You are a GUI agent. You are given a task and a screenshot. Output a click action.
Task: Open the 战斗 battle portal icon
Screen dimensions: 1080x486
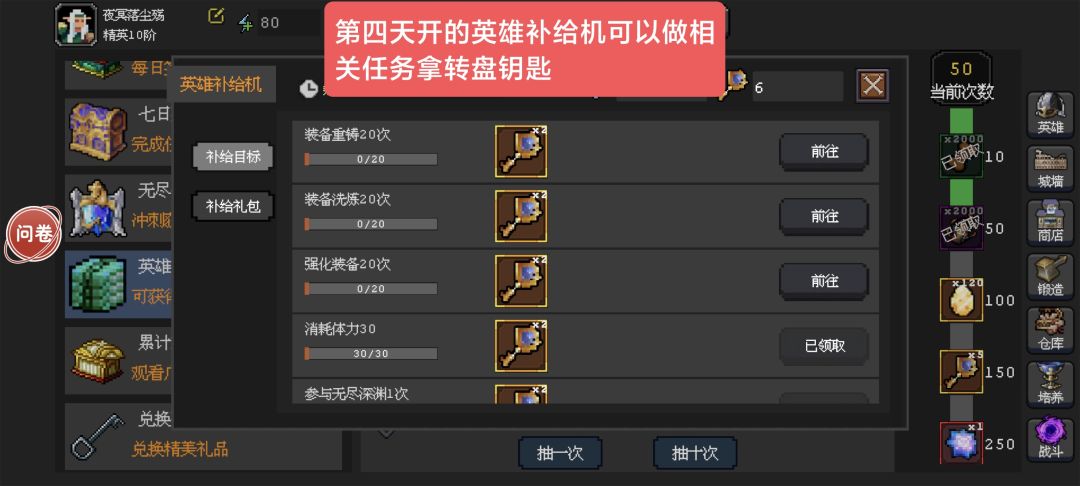(1050, 438)
